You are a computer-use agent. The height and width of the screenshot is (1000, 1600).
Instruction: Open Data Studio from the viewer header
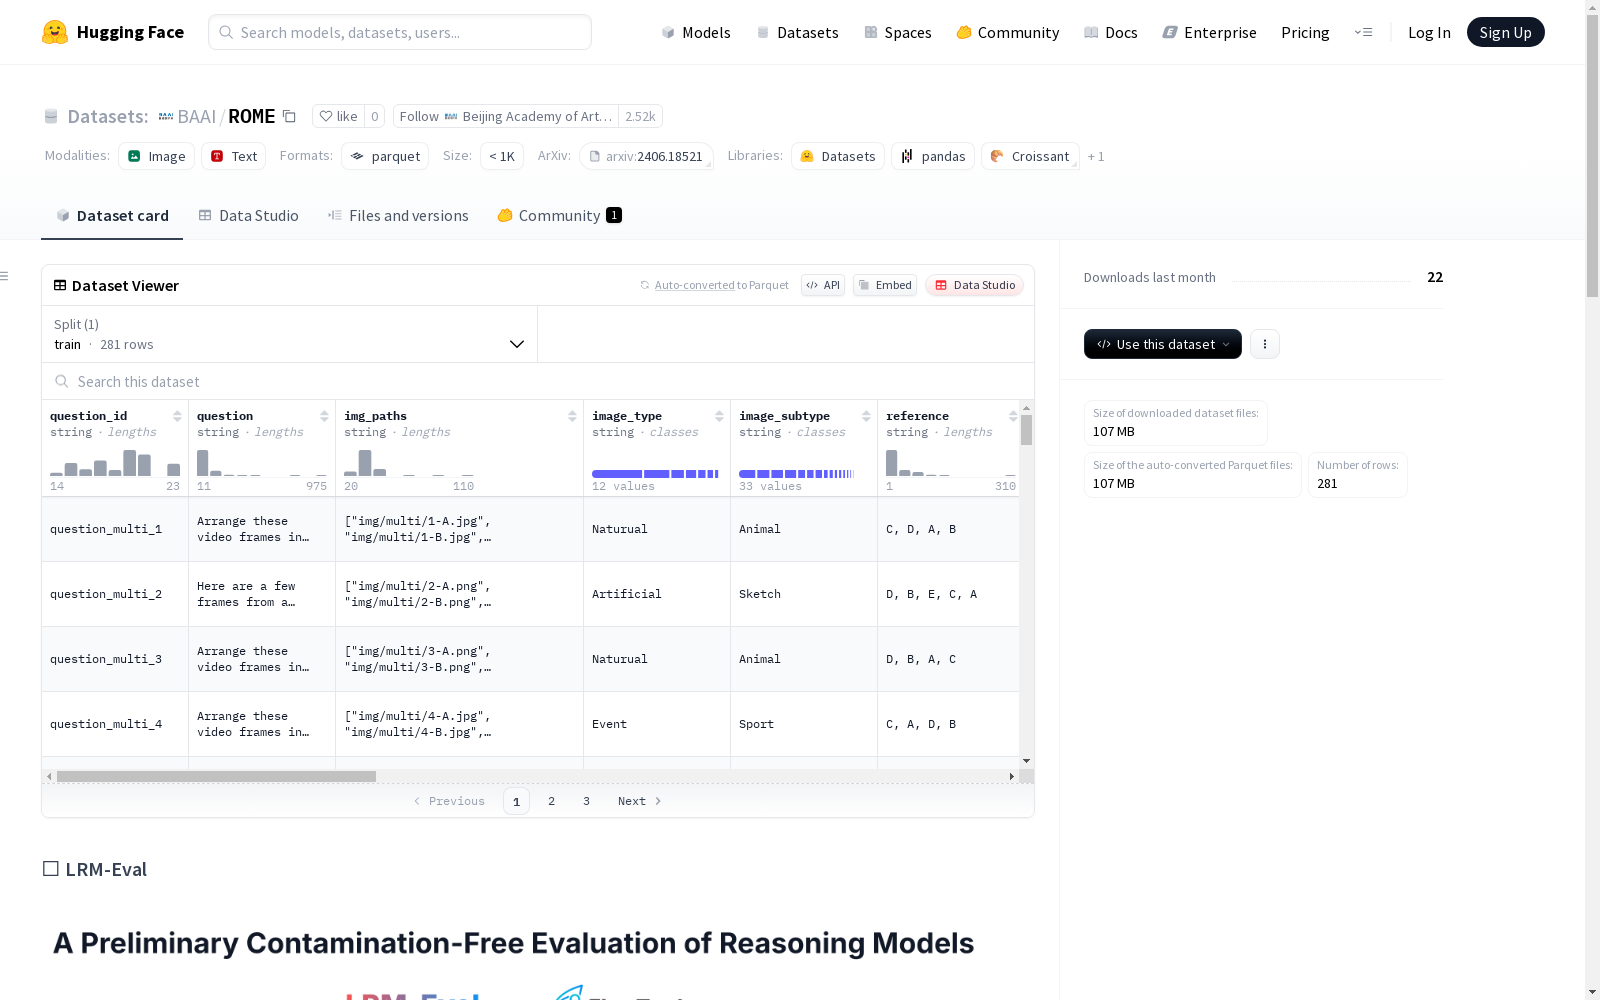[974, 285]
